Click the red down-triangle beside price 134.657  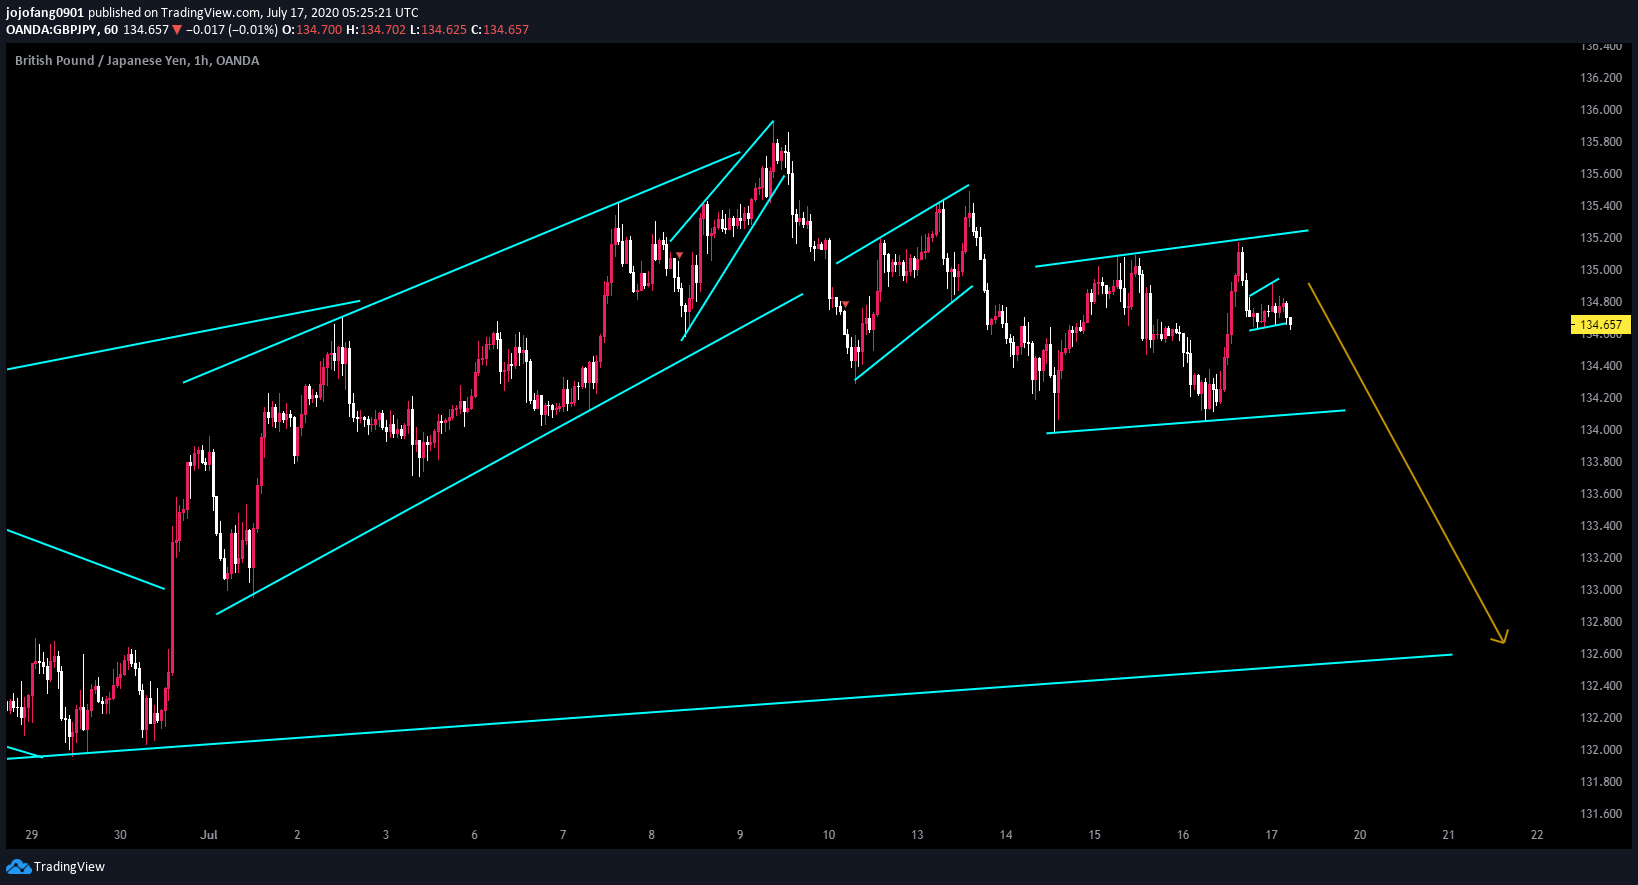[x=177, y=30]
